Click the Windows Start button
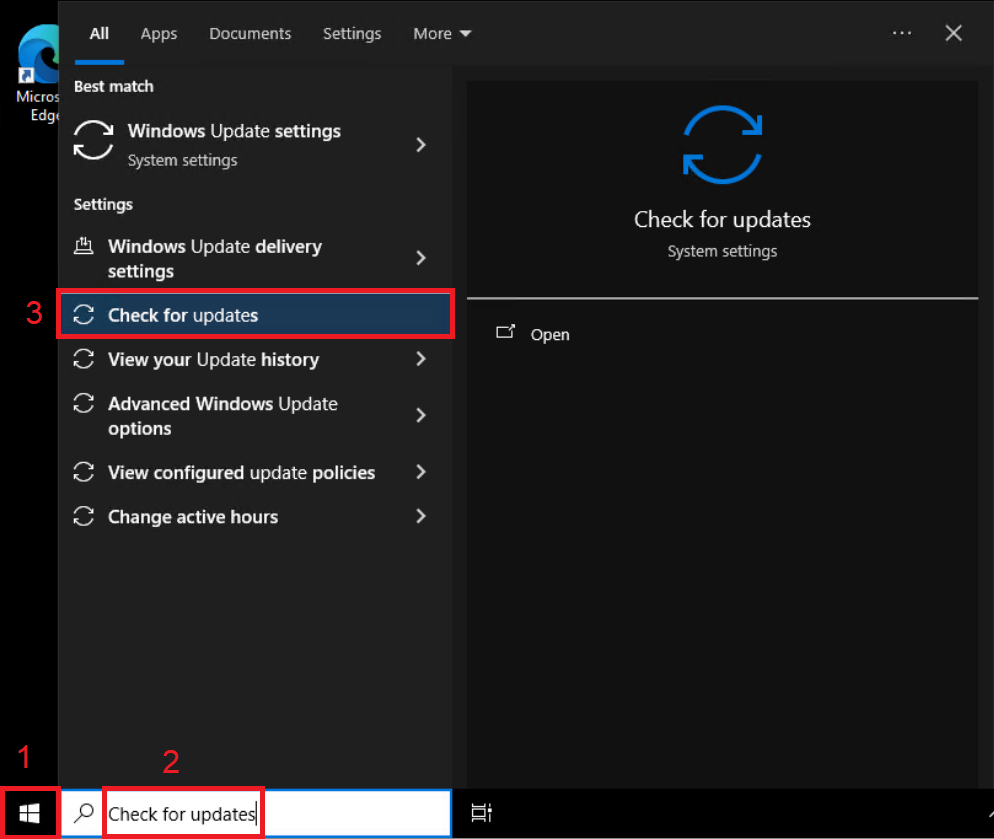 (x=29, y=813)
